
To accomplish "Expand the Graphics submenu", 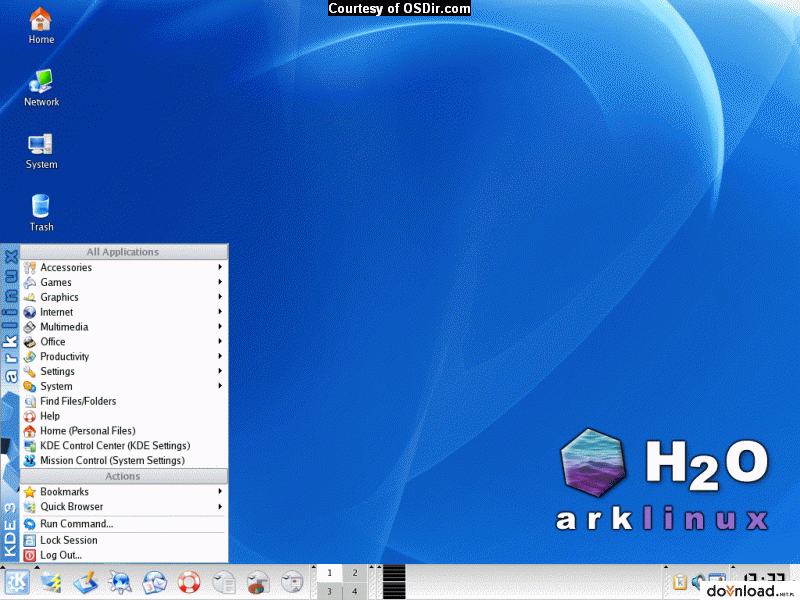I will click(123, 297).
